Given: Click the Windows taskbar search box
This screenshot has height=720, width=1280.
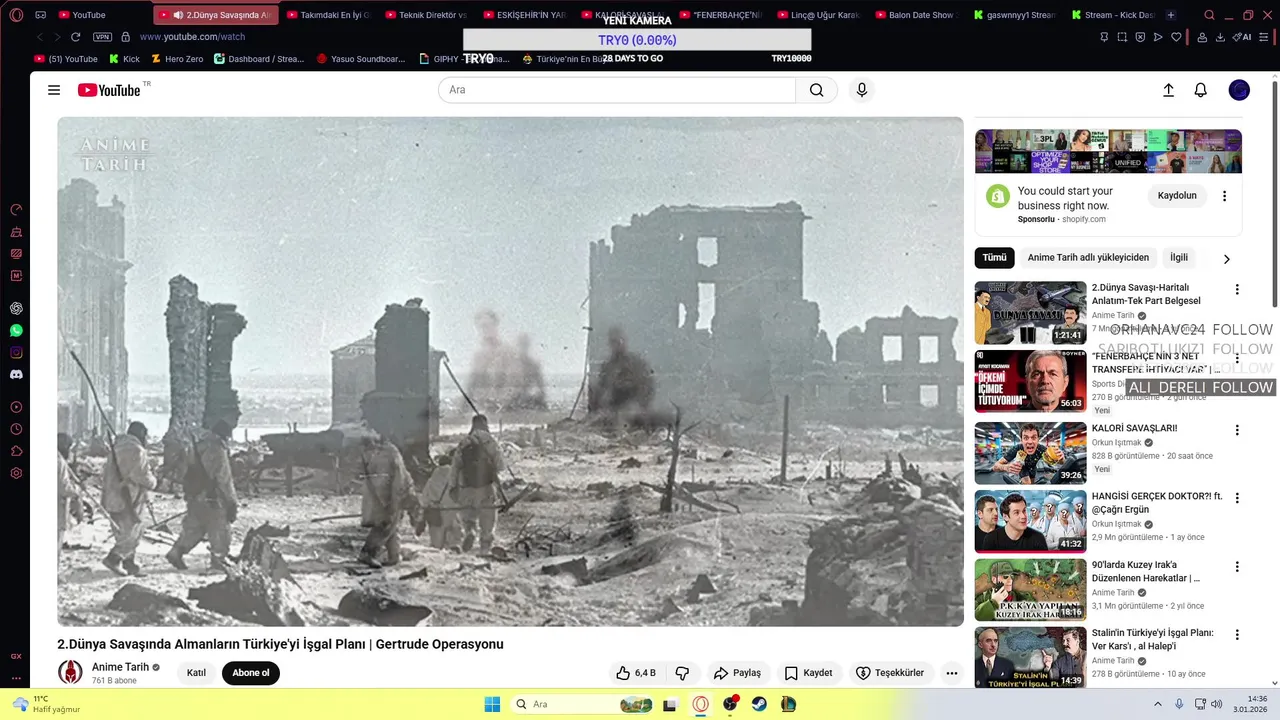Looking at the screenshot, I should [x=583, y=704].
